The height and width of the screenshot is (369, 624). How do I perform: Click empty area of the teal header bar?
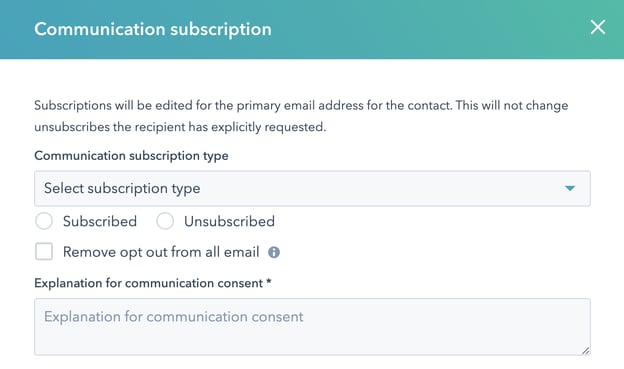point(430,29)
